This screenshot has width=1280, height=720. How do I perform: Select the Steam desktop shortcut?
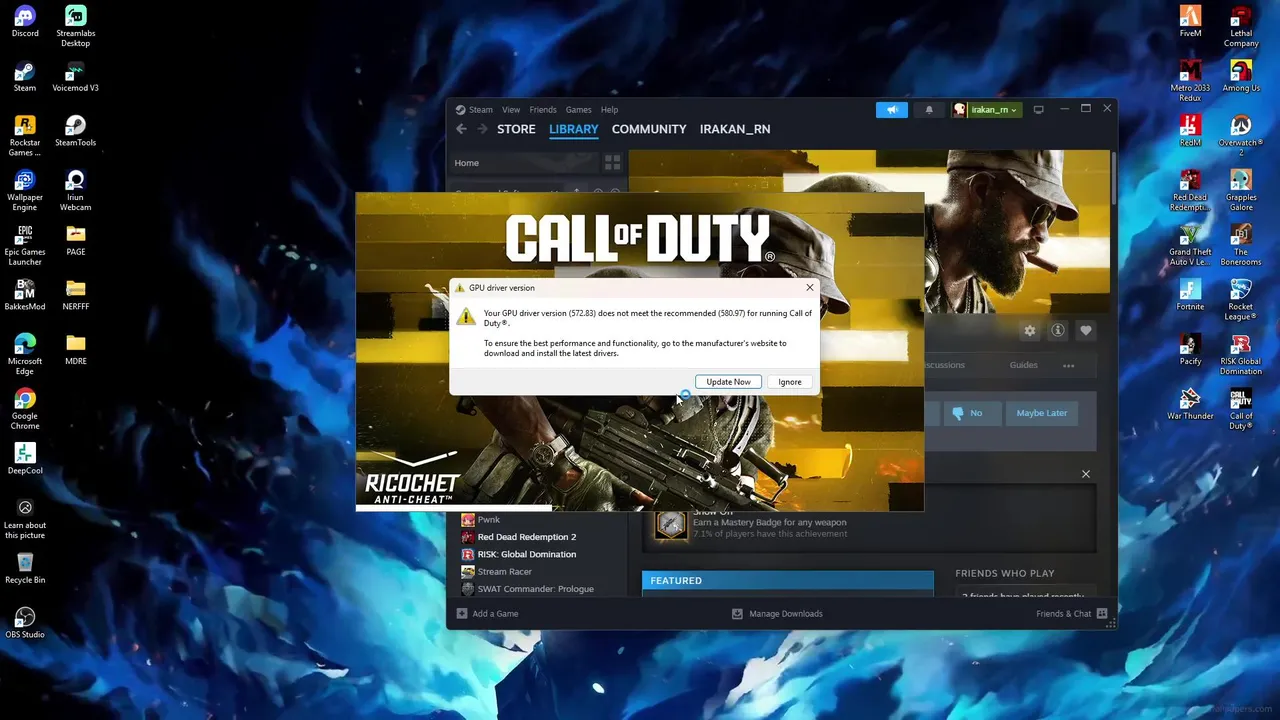click(25, 77)
